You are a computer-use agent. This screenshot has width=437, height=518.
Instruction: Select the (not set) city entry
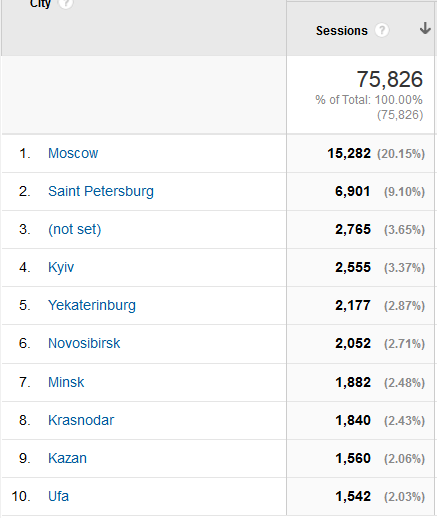tap(75, 230)
